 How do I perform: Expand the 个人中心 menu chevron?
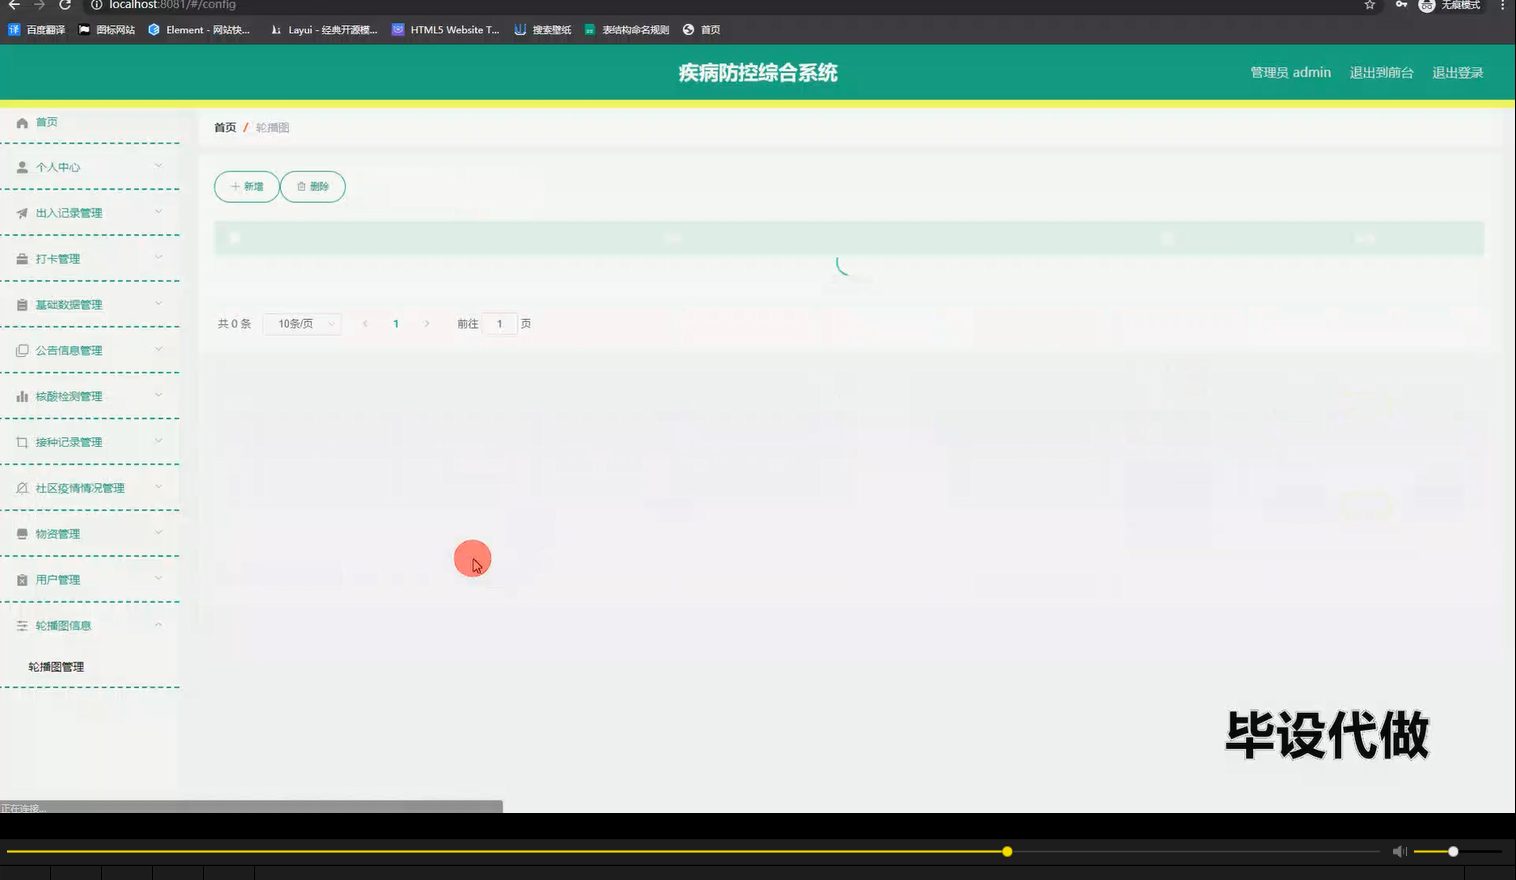click(158, 166)
